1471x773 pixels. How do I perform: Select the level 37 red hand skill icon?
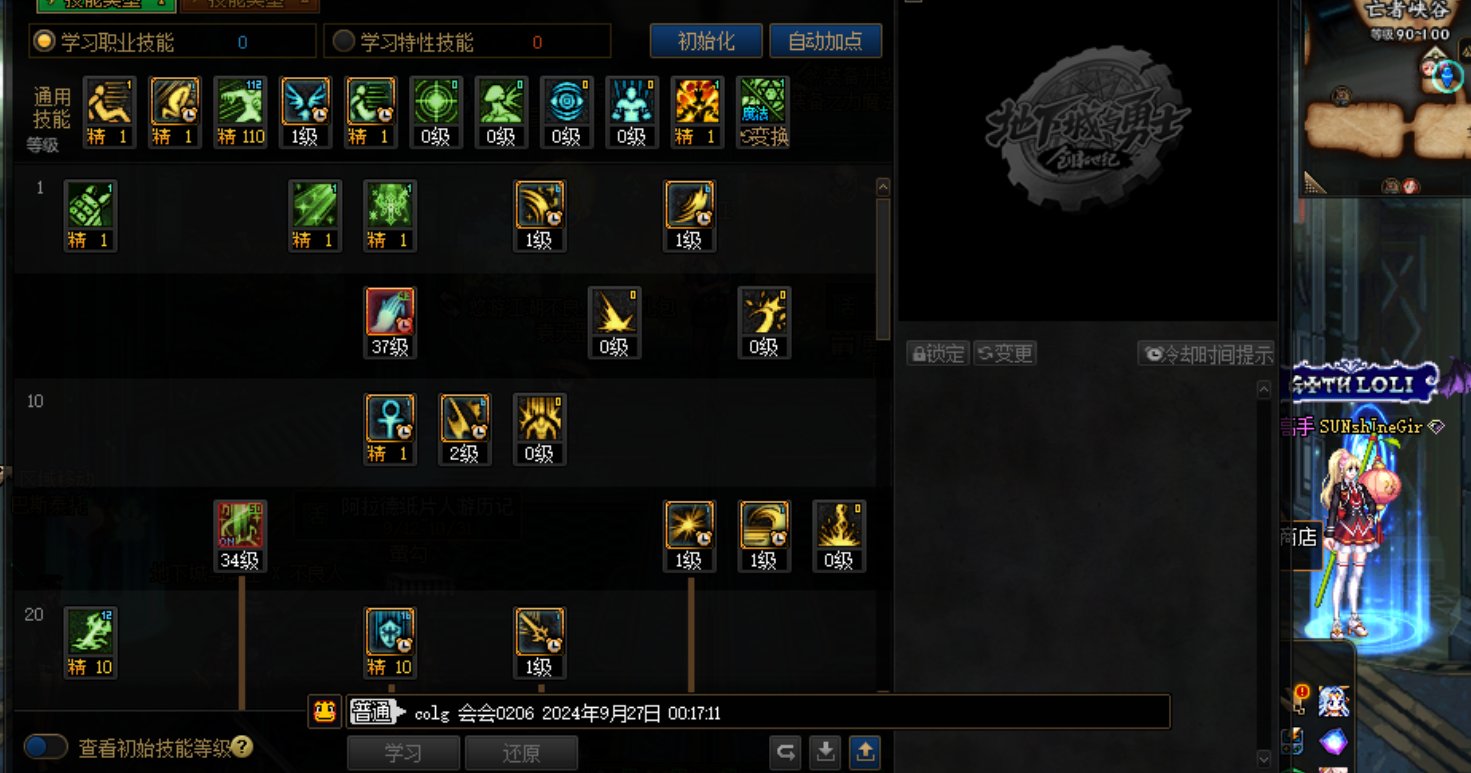pyautogui.click(x=390, y=322)
